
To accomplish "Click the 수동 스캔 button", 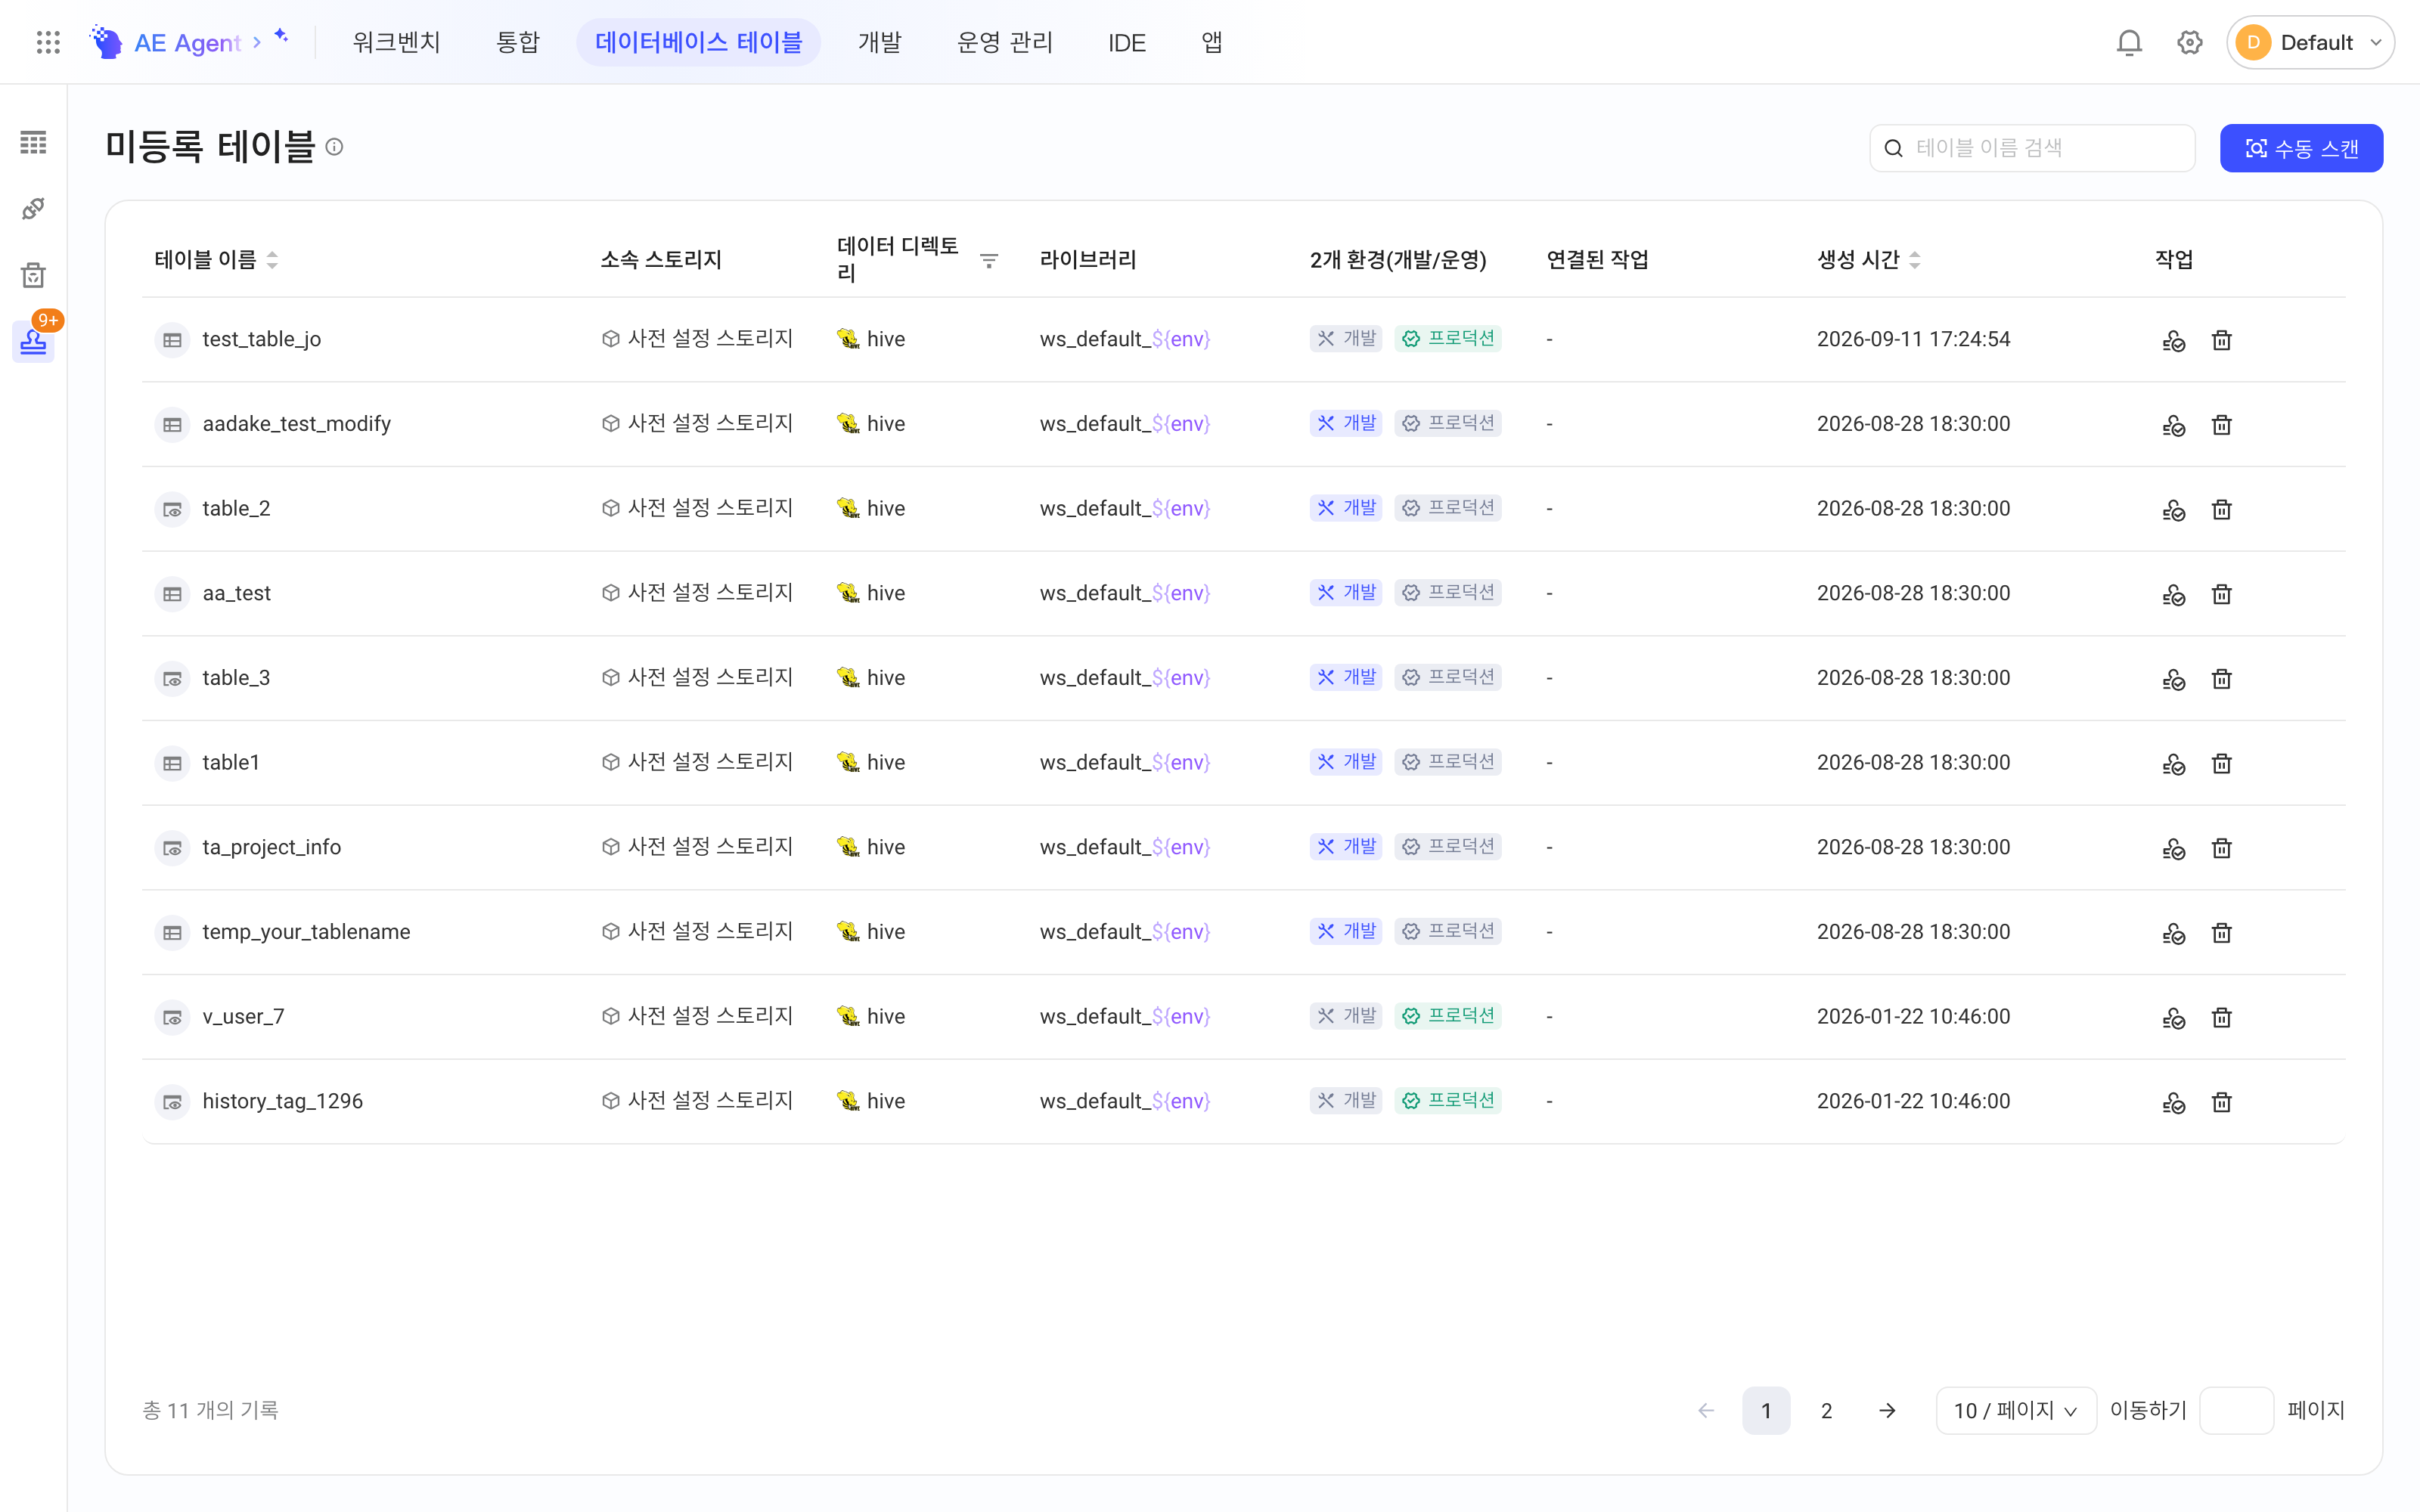I will pyautogui.click(x=2301, y=148).
